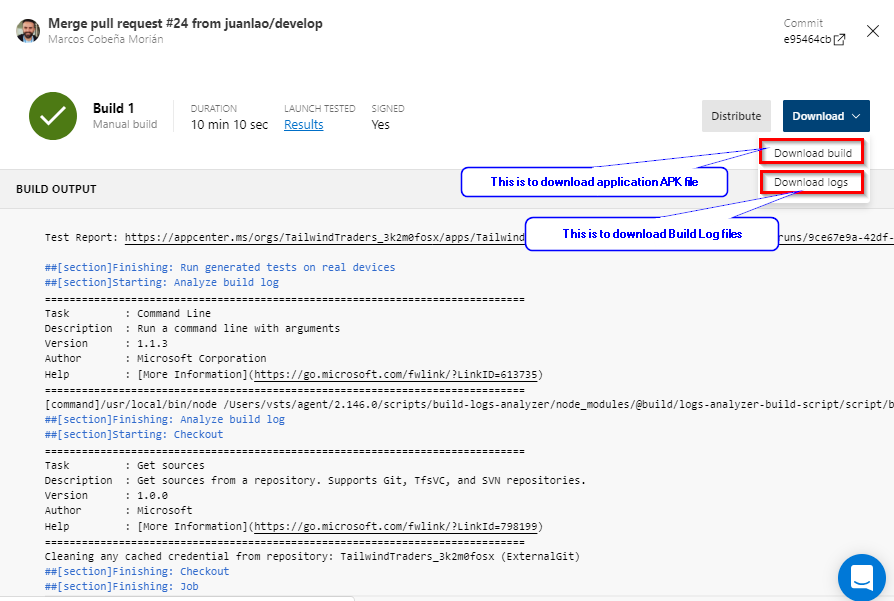Close the build details panel
The height and width of the screenshot is (601, 894).
[x=872, y=31]
